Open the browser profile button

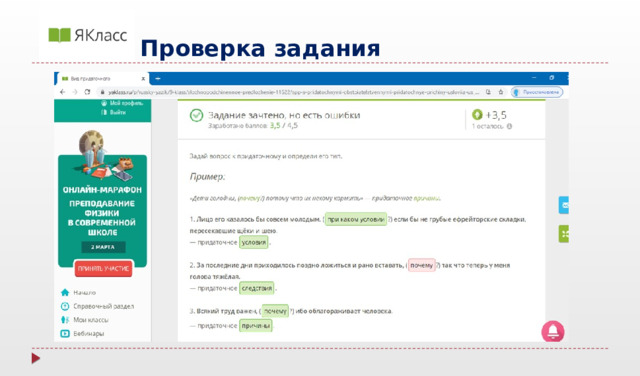[x=537, y=92]
